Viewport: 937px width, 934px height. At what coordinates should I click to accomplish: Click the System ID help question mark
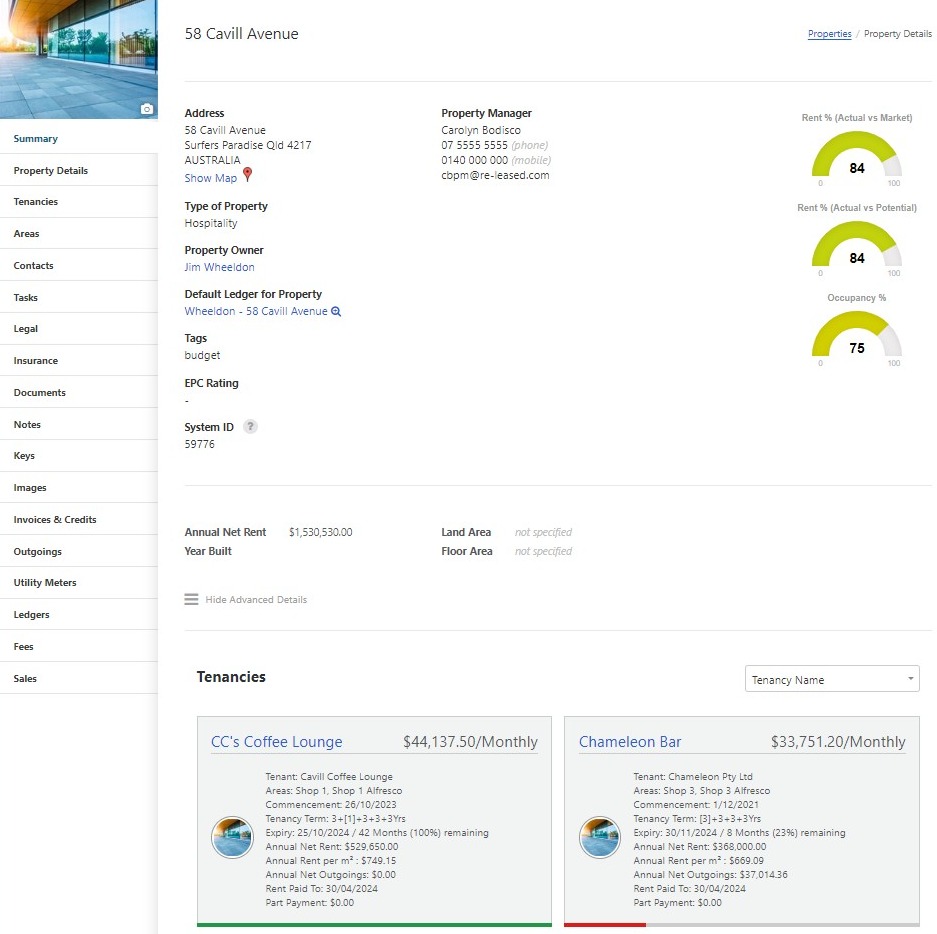pyautogui.click(x=250, y=427)
